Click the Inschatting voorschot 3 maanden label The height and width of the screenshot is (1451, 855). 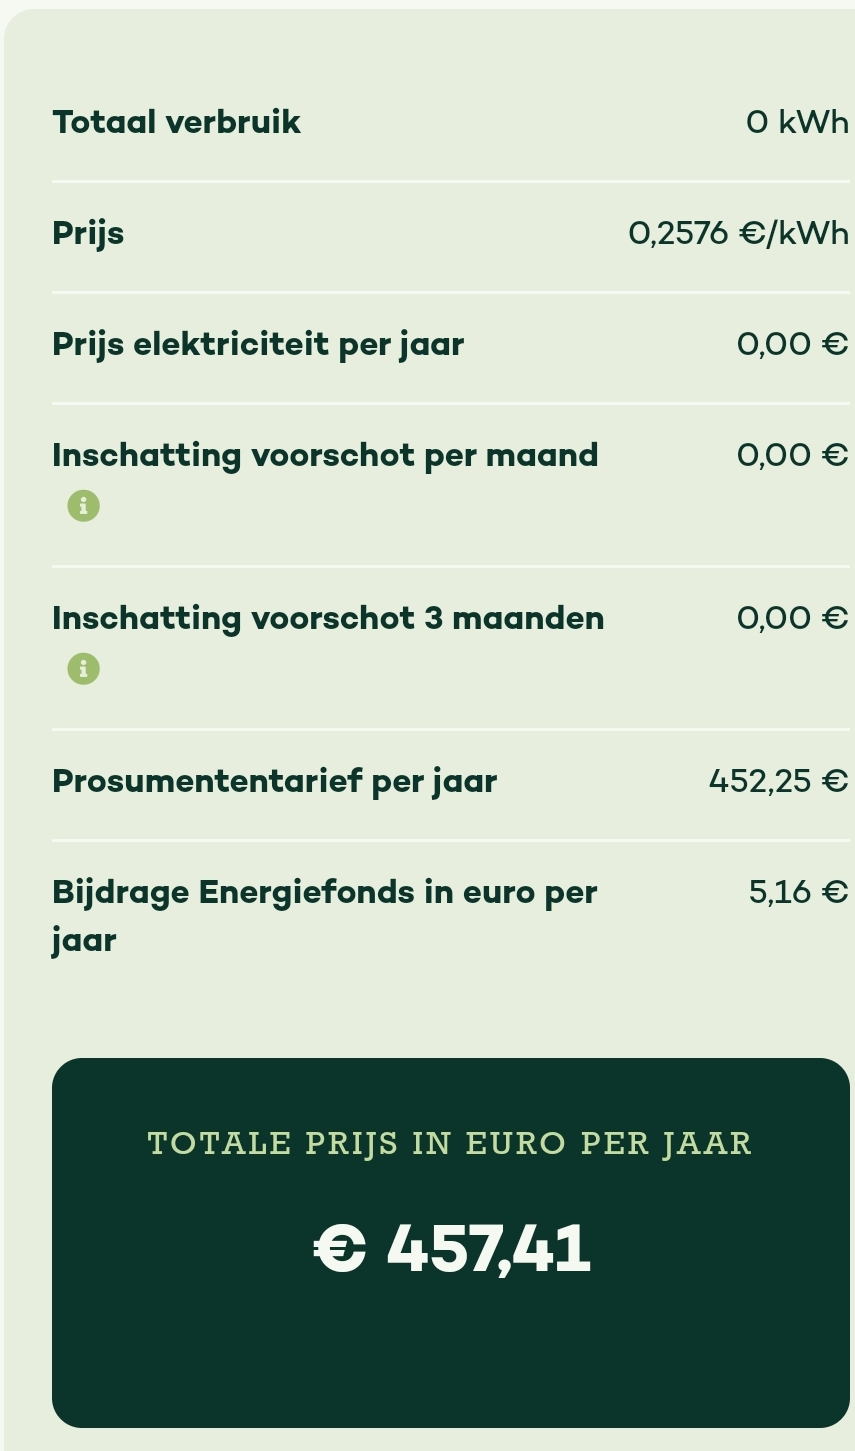click(x=328, y=618)
